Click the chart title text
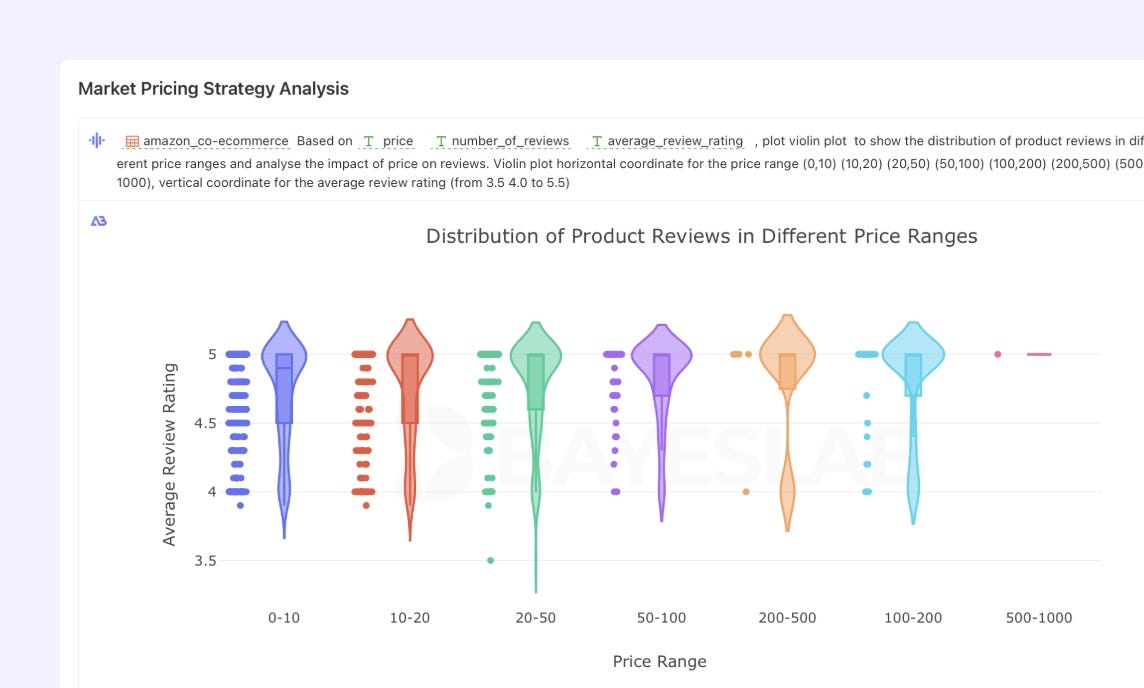The image size is (1144, 688). pyautogui.click(x=701, y=236)
